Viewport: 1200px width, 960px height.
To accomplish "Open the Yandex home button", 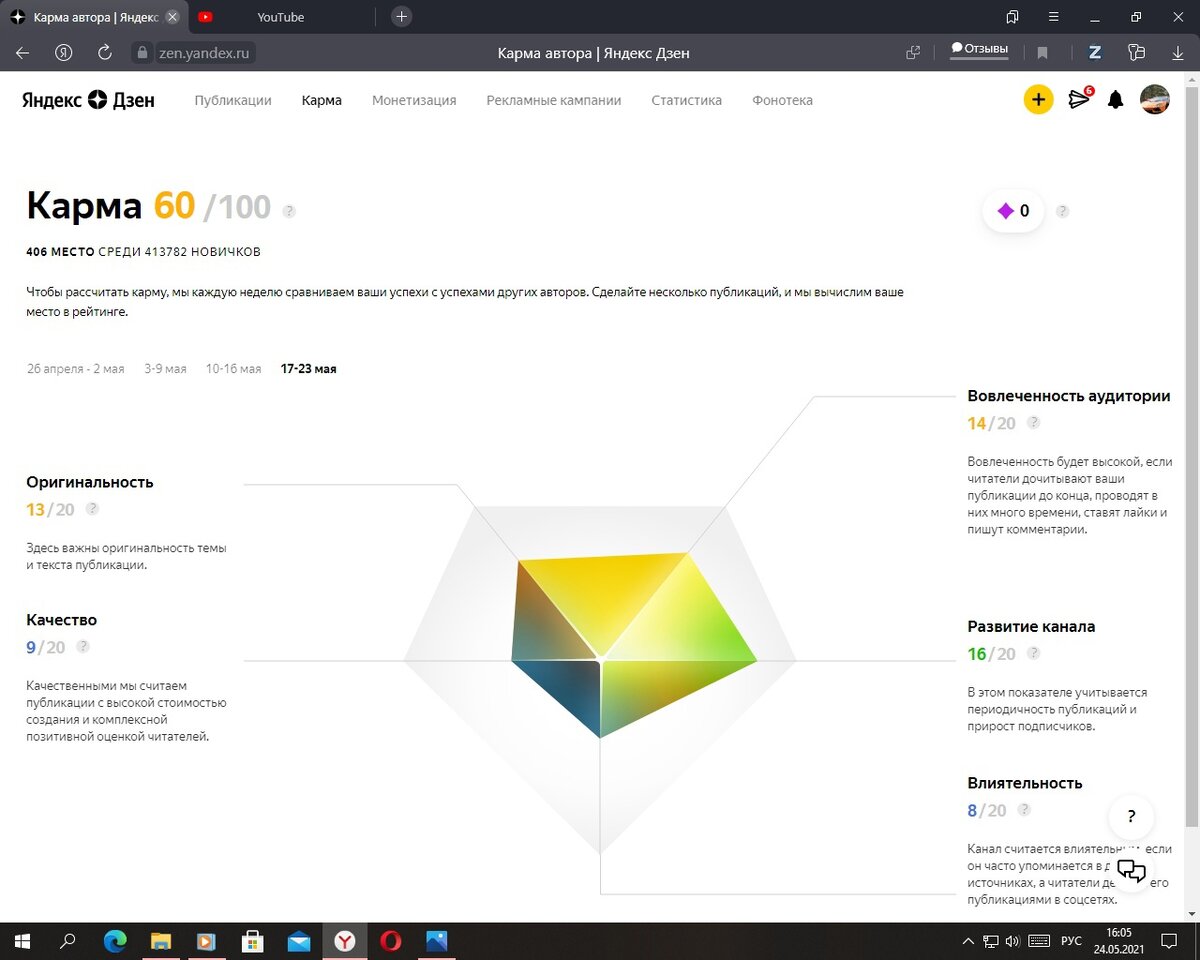I will coord(64,53).
